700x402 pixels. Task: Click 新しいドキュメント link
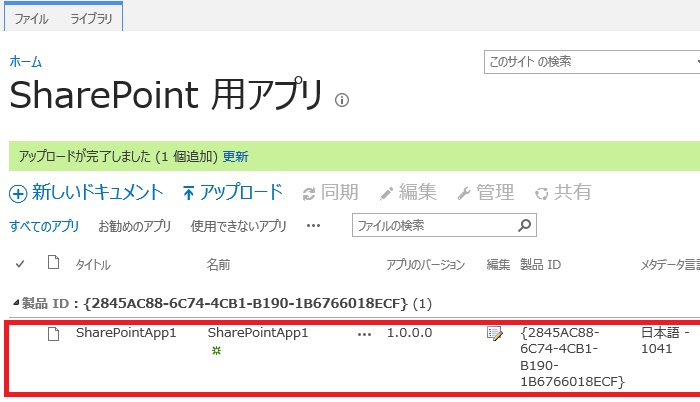tap(98, 193)
